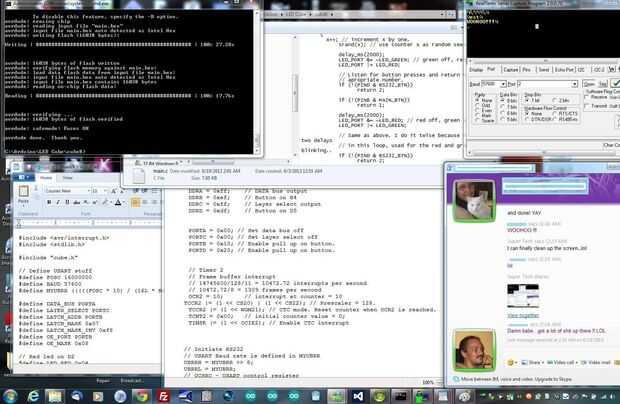
Task: Open Internet Explorer from the taskbar
Action: [33, 396]
